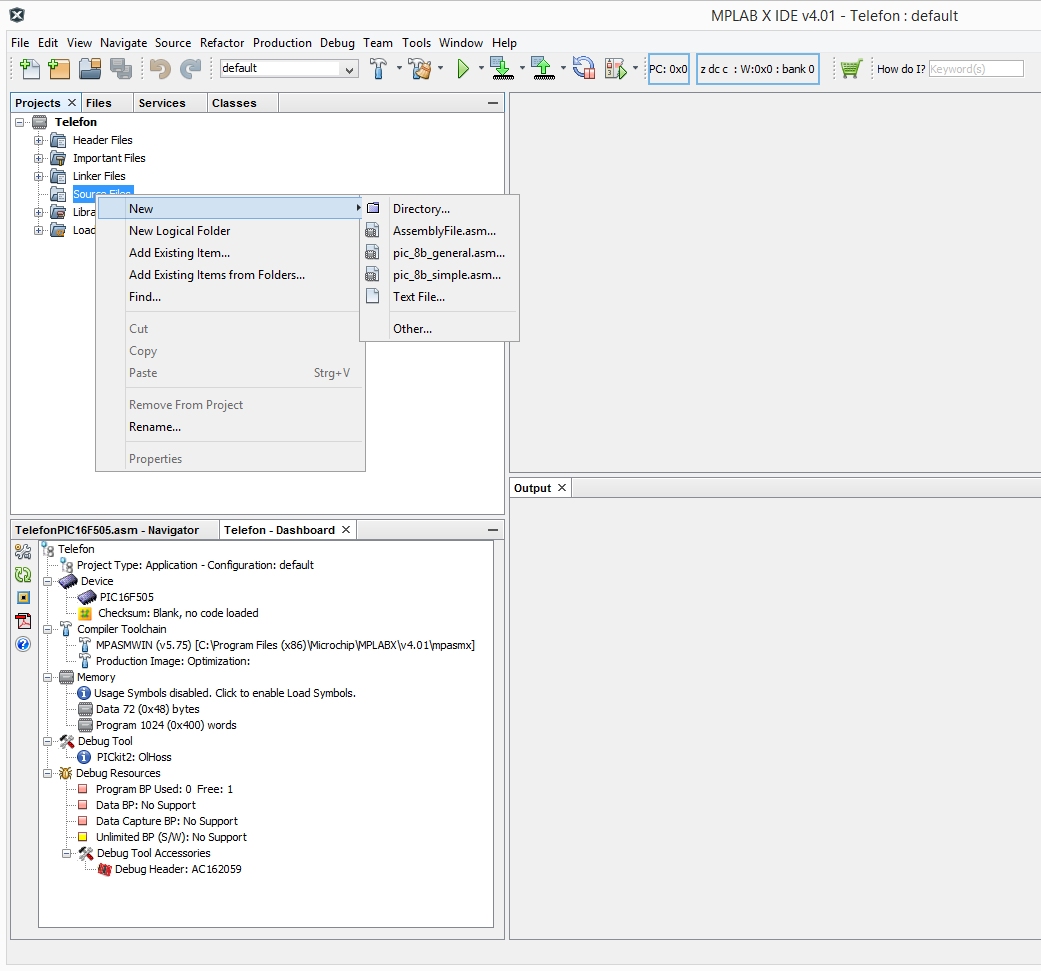Image resolution: width=1041 pixels, height=971 pixels.
Task: Collapse the Telefon project tree node
Action: tap(20, 122)
